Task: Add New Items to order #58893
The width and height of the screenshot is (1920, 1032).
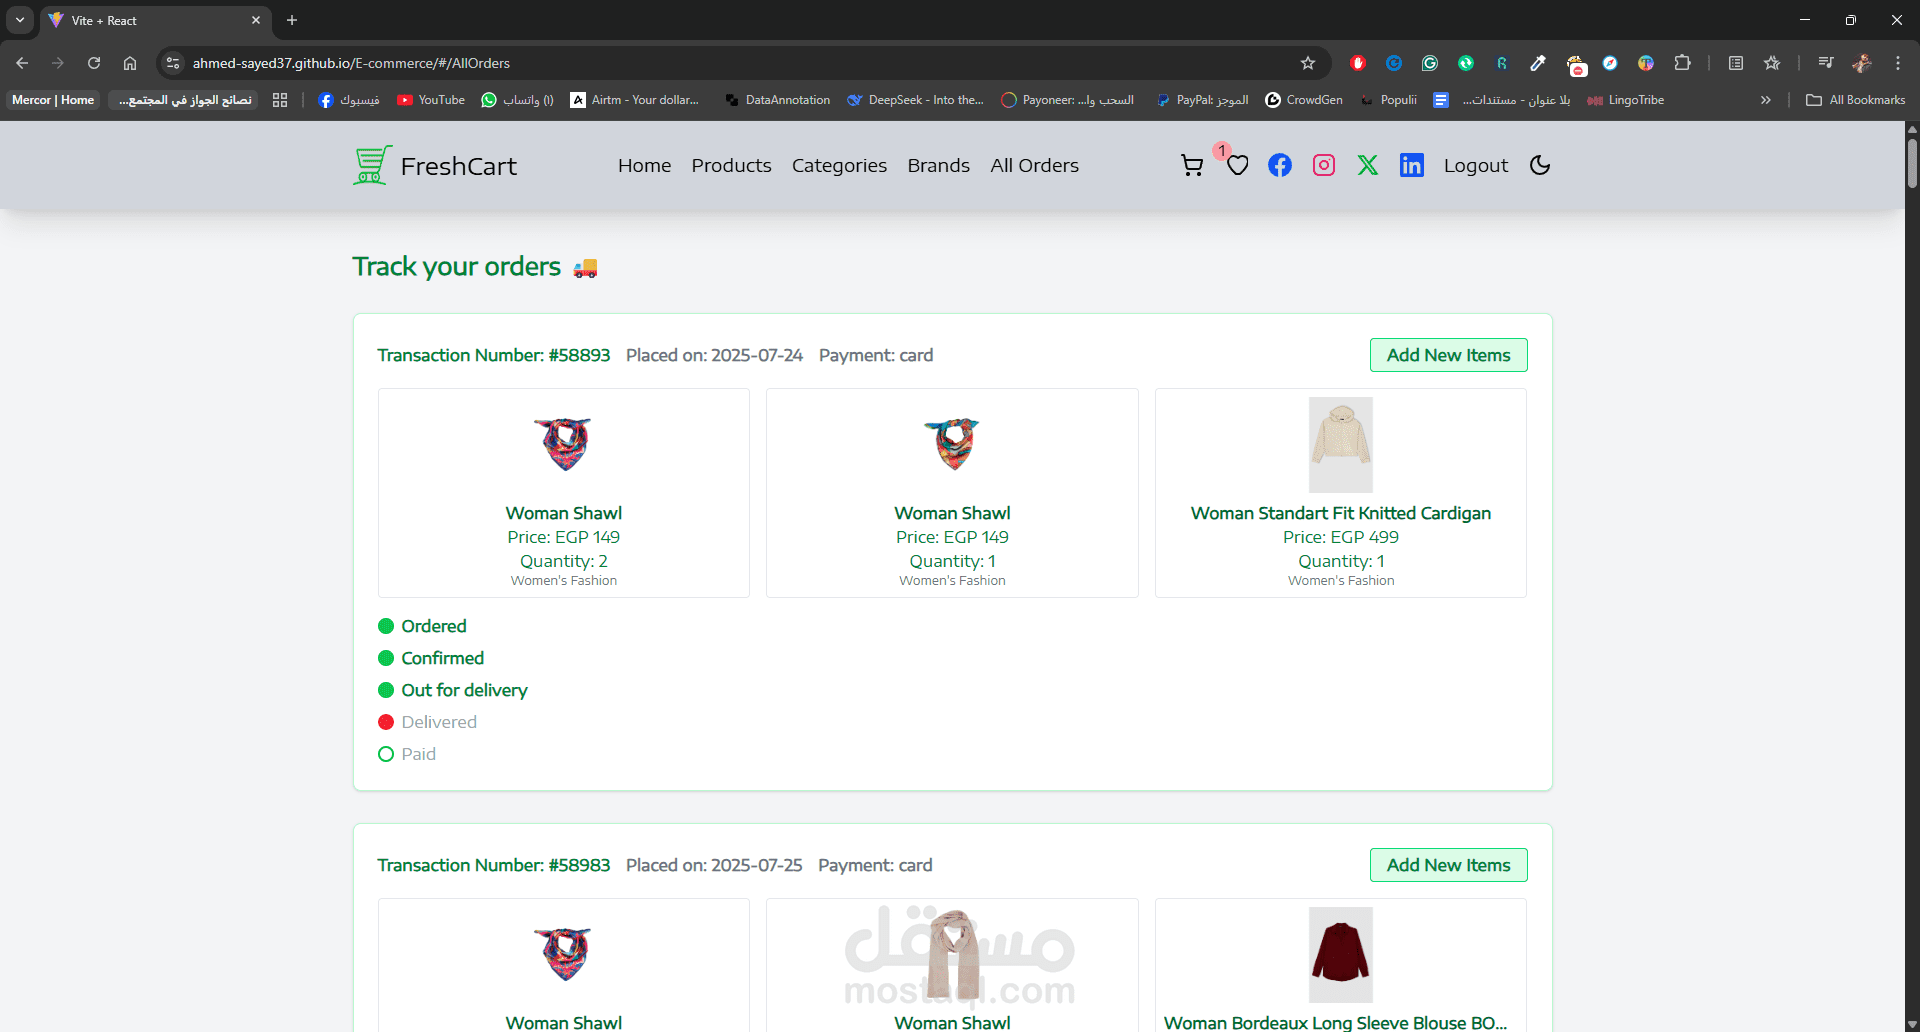Action: click(x=1448, y=355)
